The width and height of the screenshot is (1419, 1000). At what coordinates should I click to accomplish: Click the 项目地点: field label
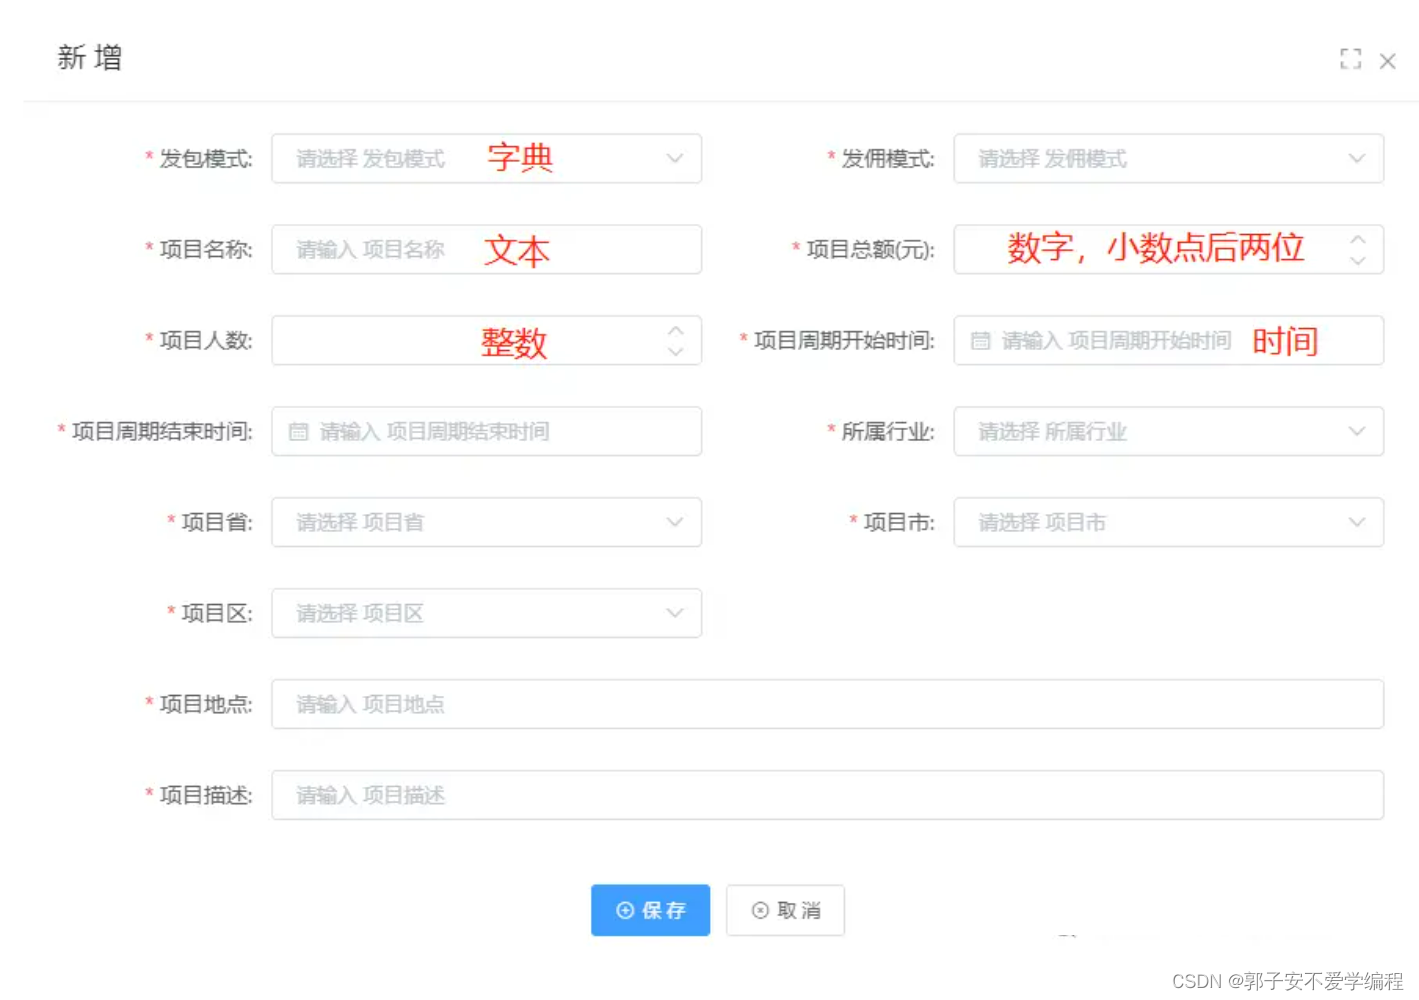[205, 705]
